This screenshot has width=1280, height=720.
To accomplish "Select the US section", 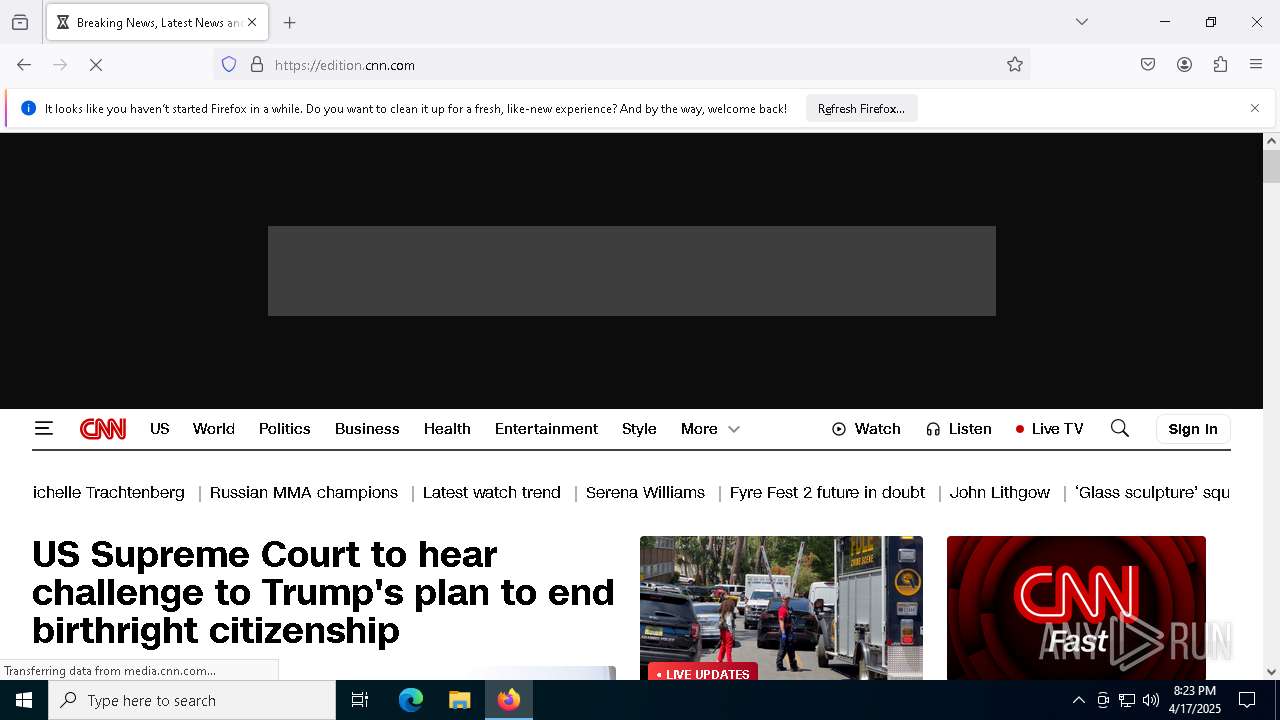I will coord(160,429).
